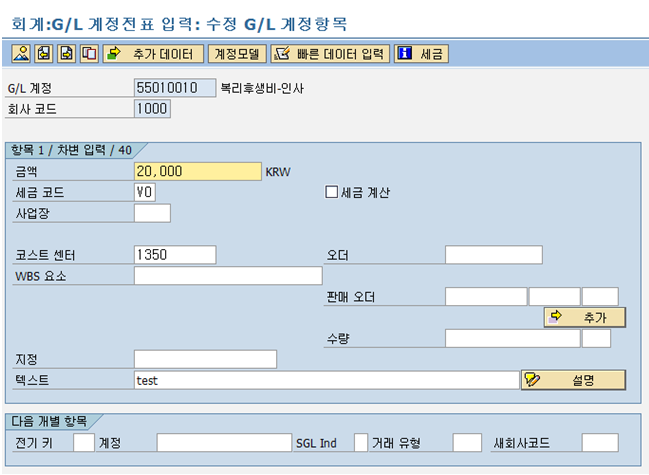Click the KRW currency text
Viewport: 649px width, 475px height.
click(278, 172)
